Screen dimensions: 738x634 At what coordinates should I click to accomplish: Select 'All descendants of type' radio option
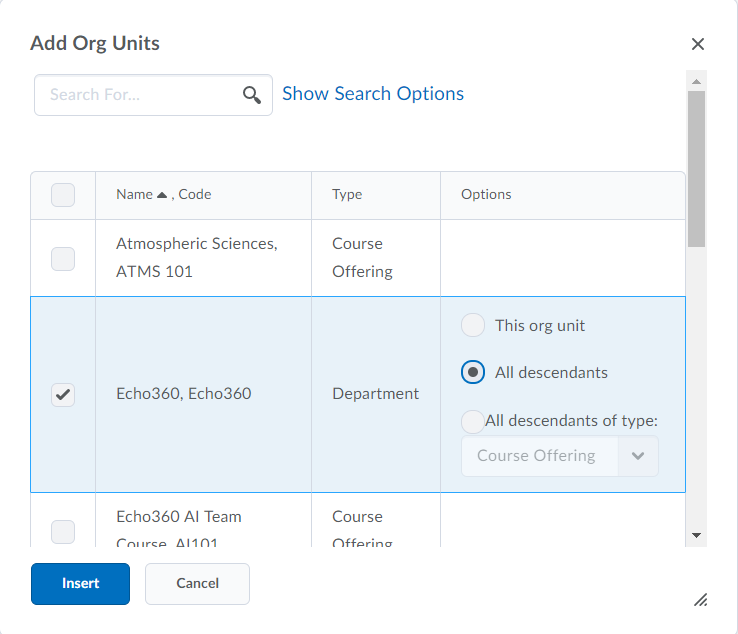(x=473, y=421)
